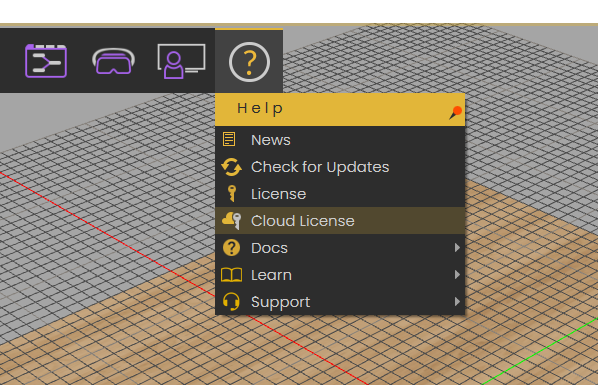Click the key icon beside License
The height and width of the screenshot is (385, 598).
point(231,193)
